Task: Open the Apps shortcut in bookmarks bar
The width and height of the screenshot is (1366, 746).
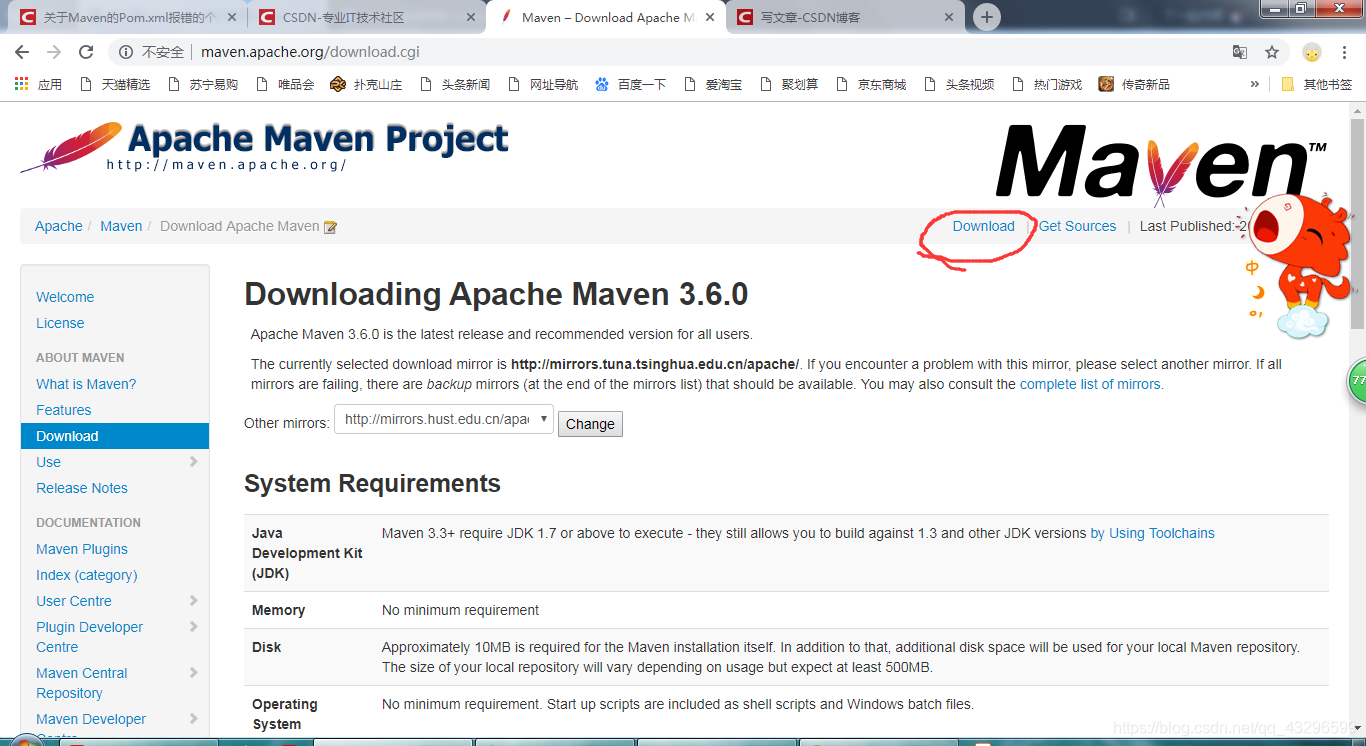Action: [x=38, y=84]
